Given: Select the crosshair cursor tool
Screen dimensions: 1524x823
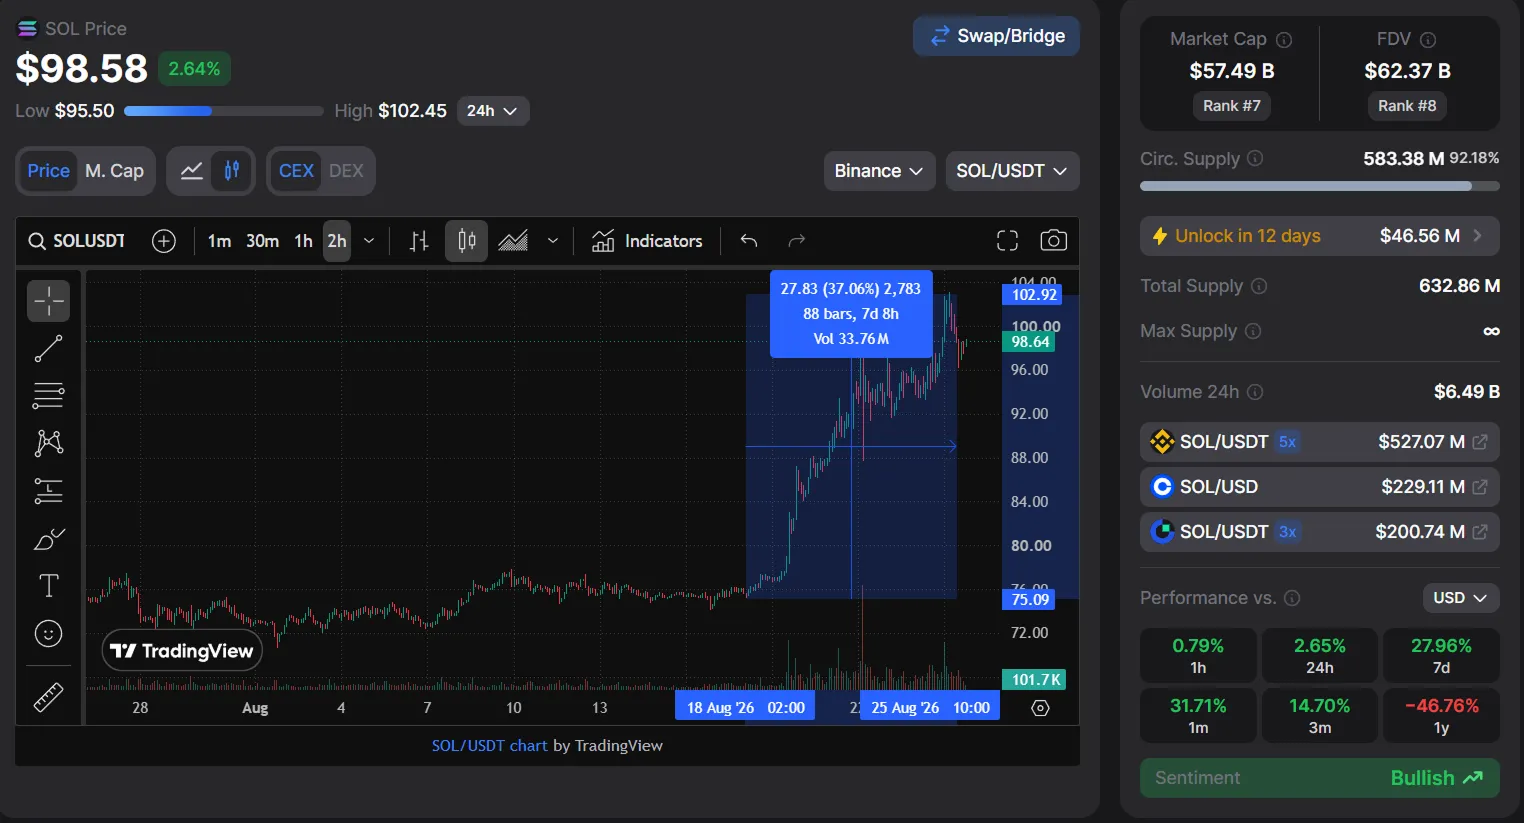Looking at the screenshot, I should click(x=48, y=301).
